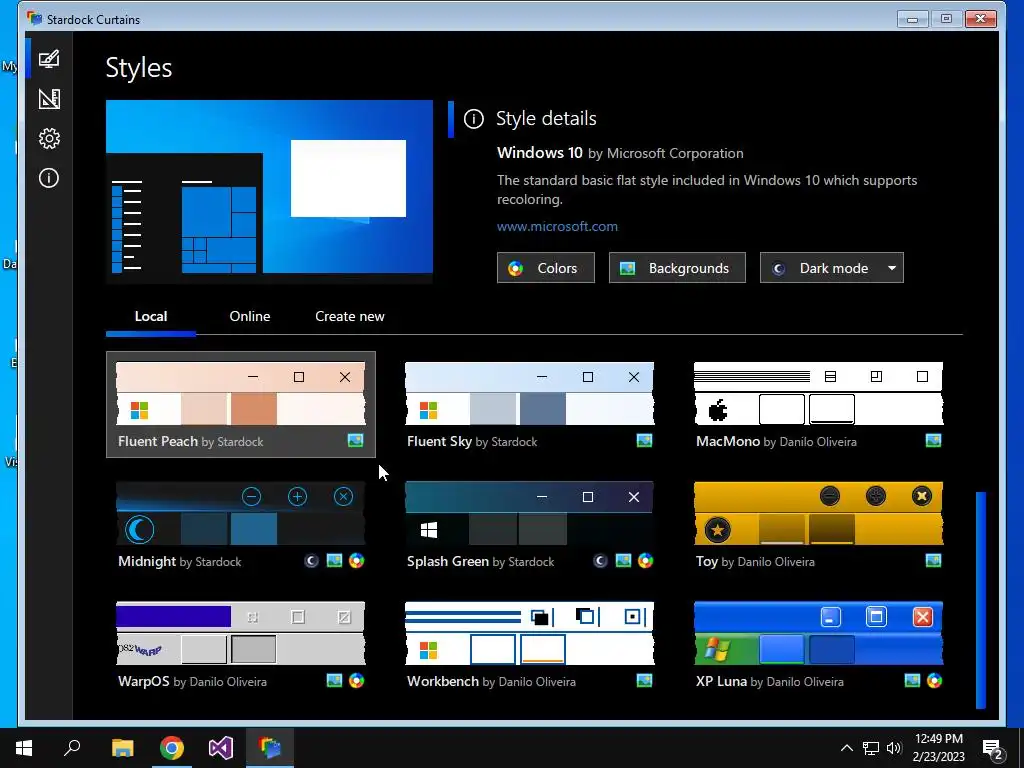This screenshot has width=1024, height=768.
Task: Click Midnight dark mode moon icon
Action: click(x=312, y=561)
